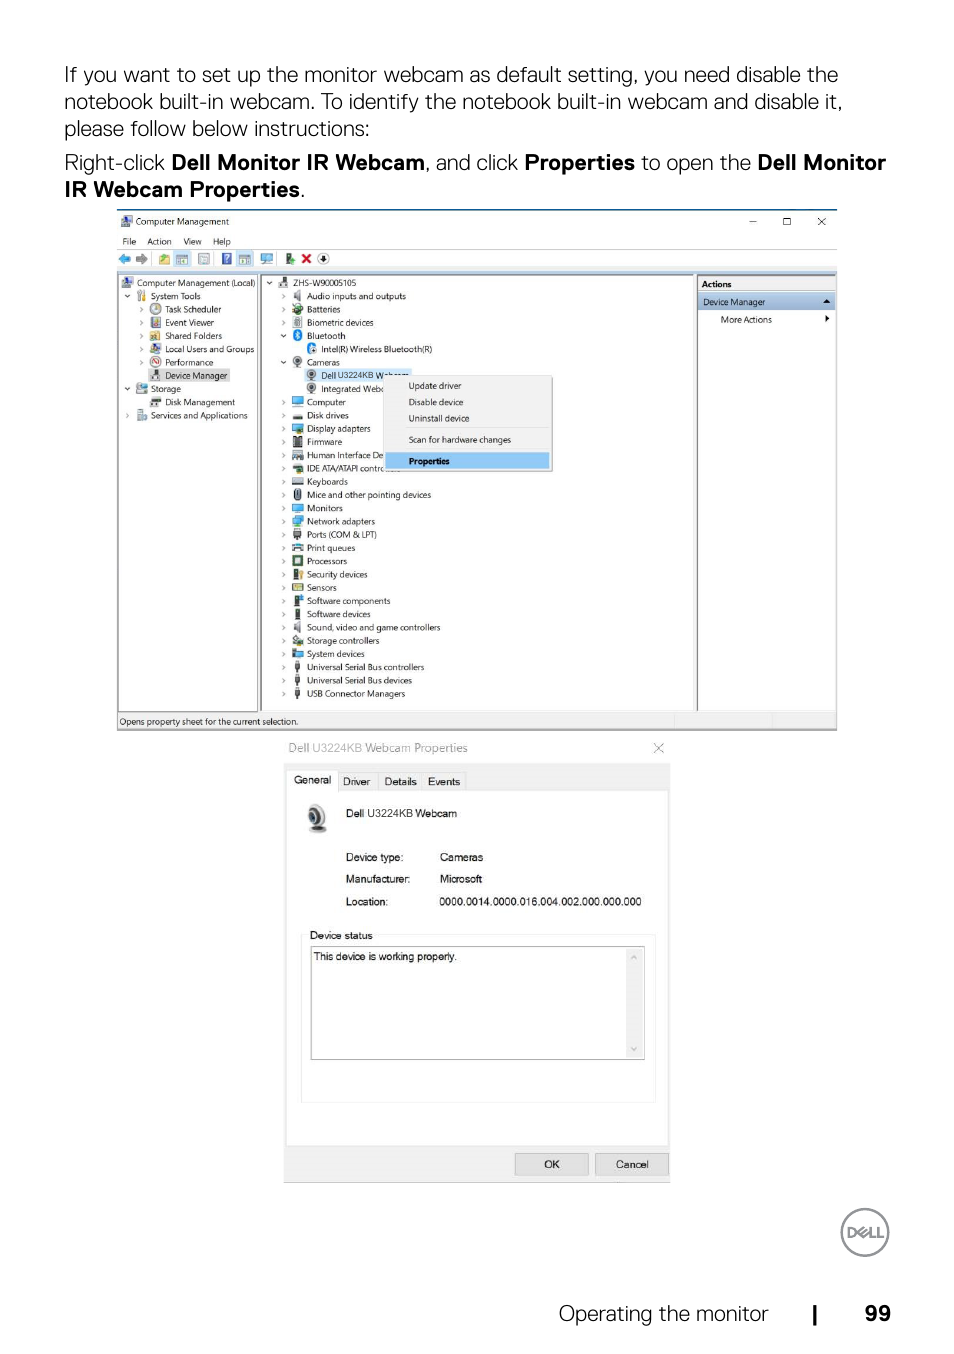Expand the Services and Applications node
Screen dimensions: 954x1354
pyautogui.click(x=127, y=415)
